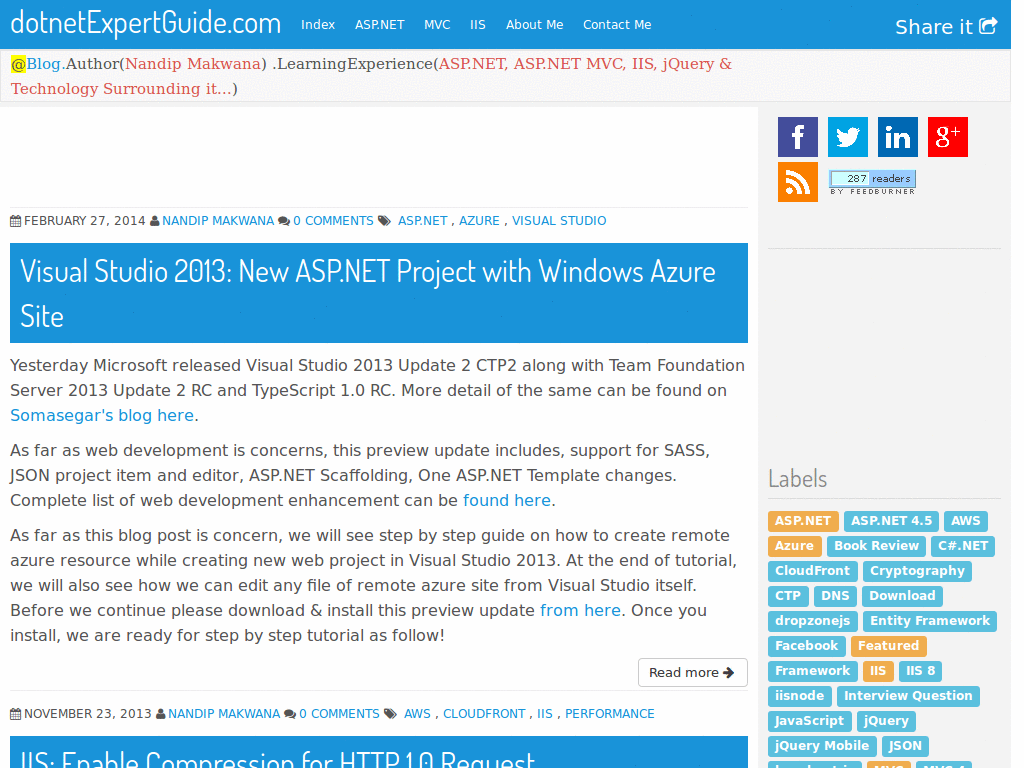Select the Interview Question label
The image size is (1024, 768).
coord(908,696)
